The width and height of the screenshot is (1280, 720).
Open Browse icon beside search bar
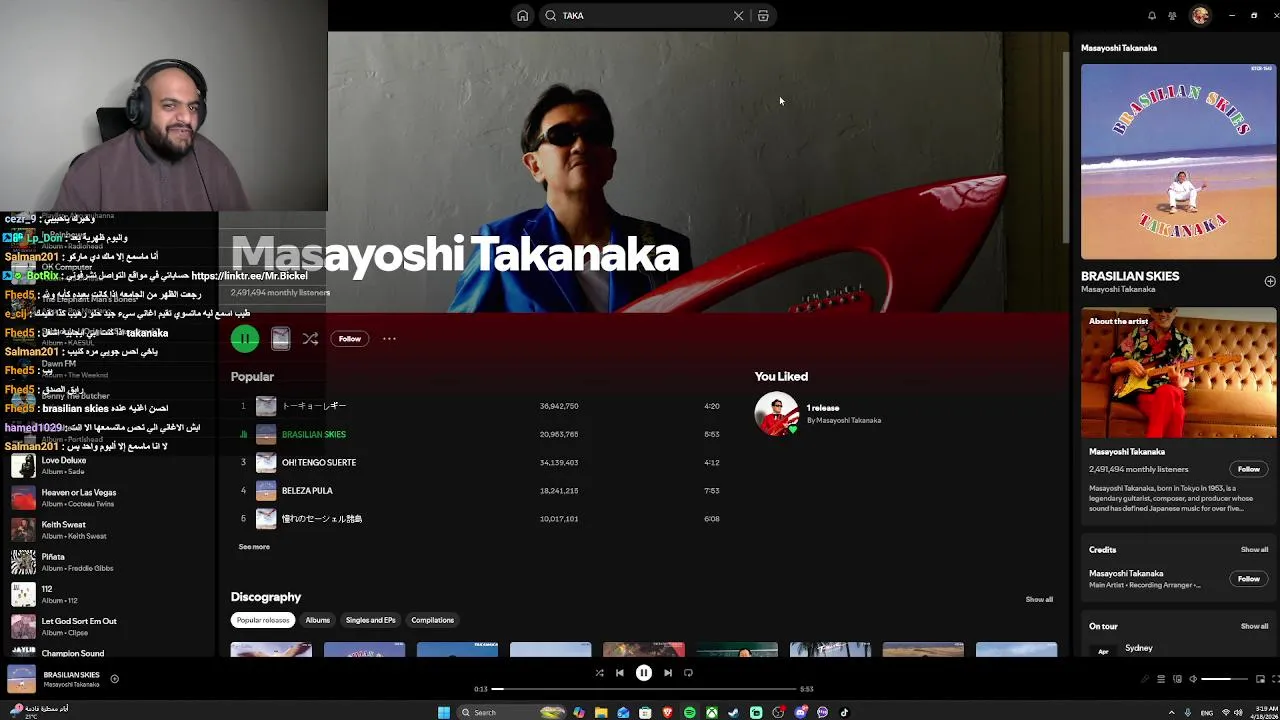tap(763, 16)
